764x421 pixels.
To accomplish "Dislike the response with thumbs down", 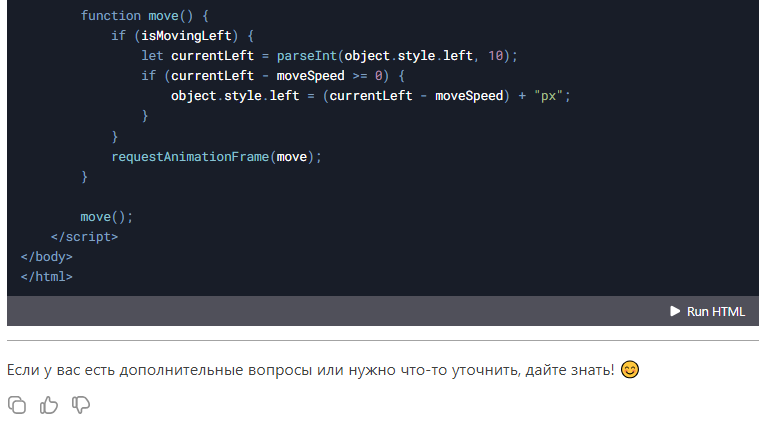I will 81,404.
